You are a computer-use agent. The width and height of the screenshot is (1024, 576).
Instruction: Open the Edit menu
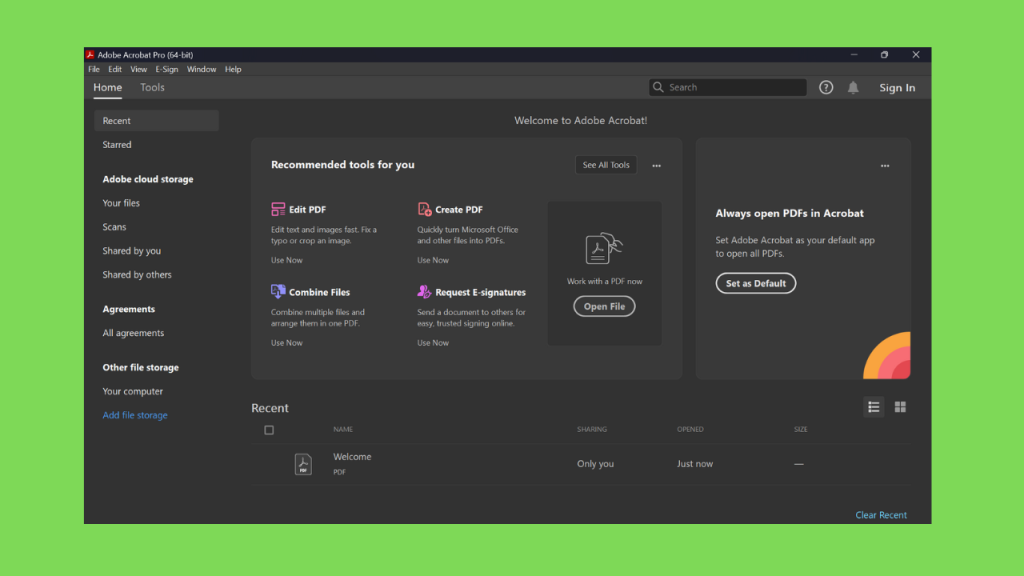coord(115,69)
